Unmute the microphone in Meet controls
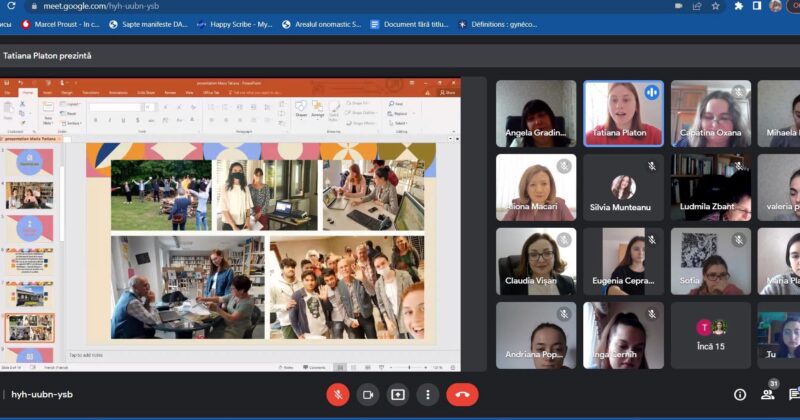800x420 pixels. point(338,394)
